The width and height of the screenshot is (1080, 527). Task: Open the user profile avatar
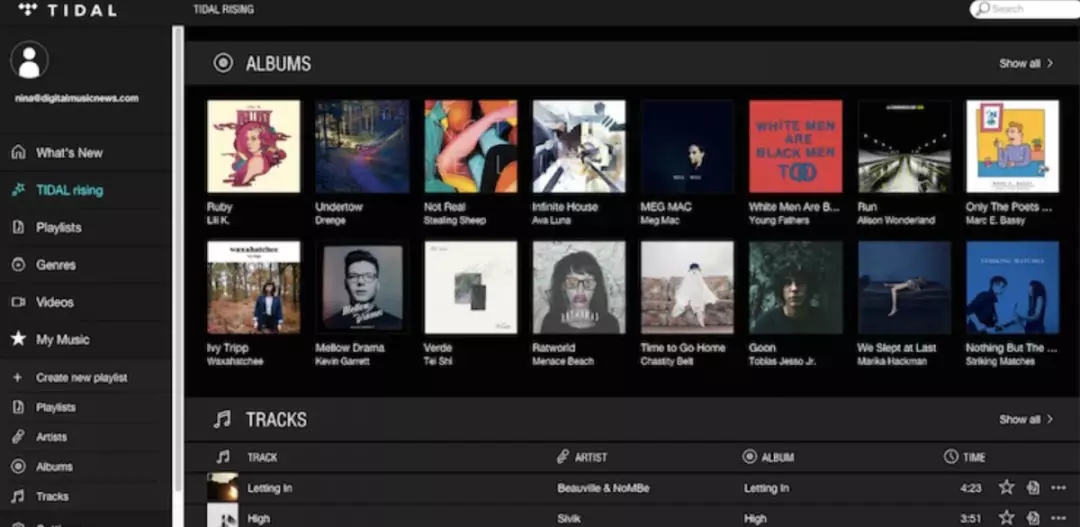tap(29, 60)
